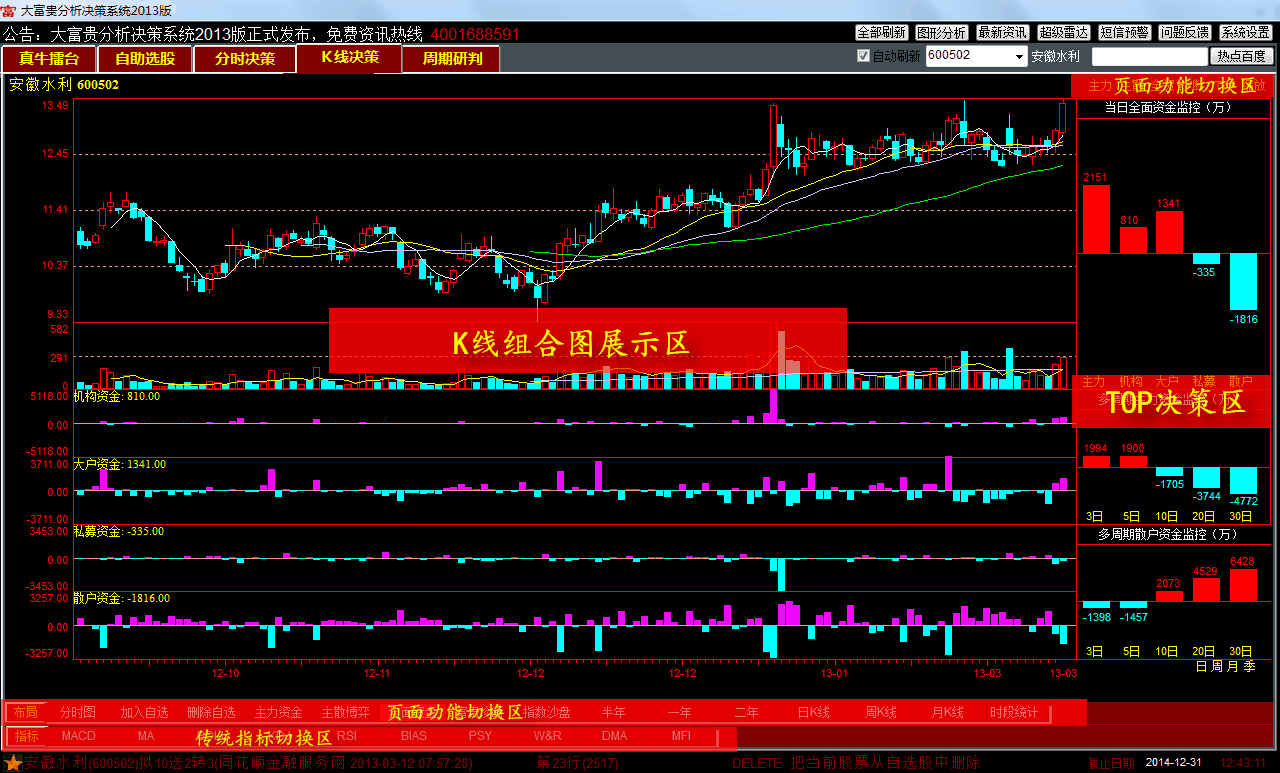Click the 私募资金: -335.00 label
This screenshot has width=1280, height=773.
(119, 531)
